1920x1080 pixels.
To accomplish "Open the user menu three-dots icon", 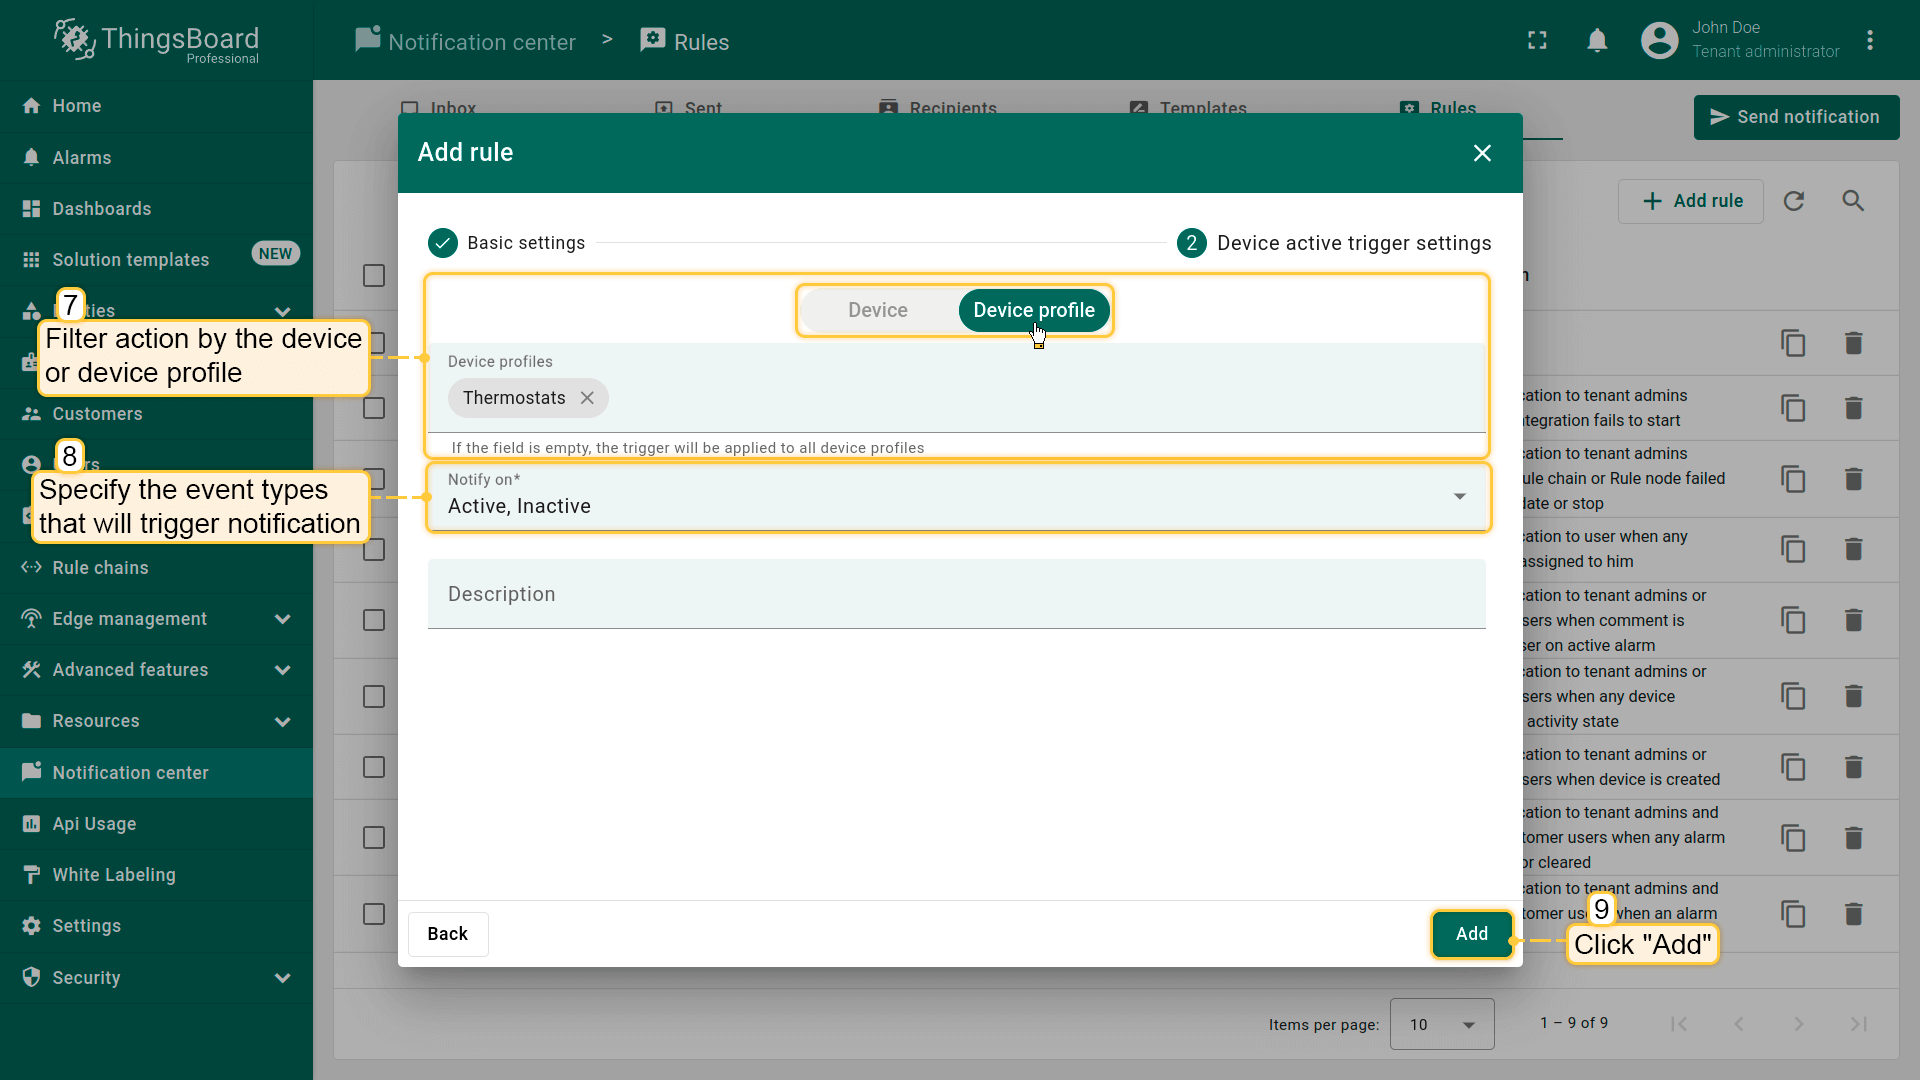I will 1870,41.
